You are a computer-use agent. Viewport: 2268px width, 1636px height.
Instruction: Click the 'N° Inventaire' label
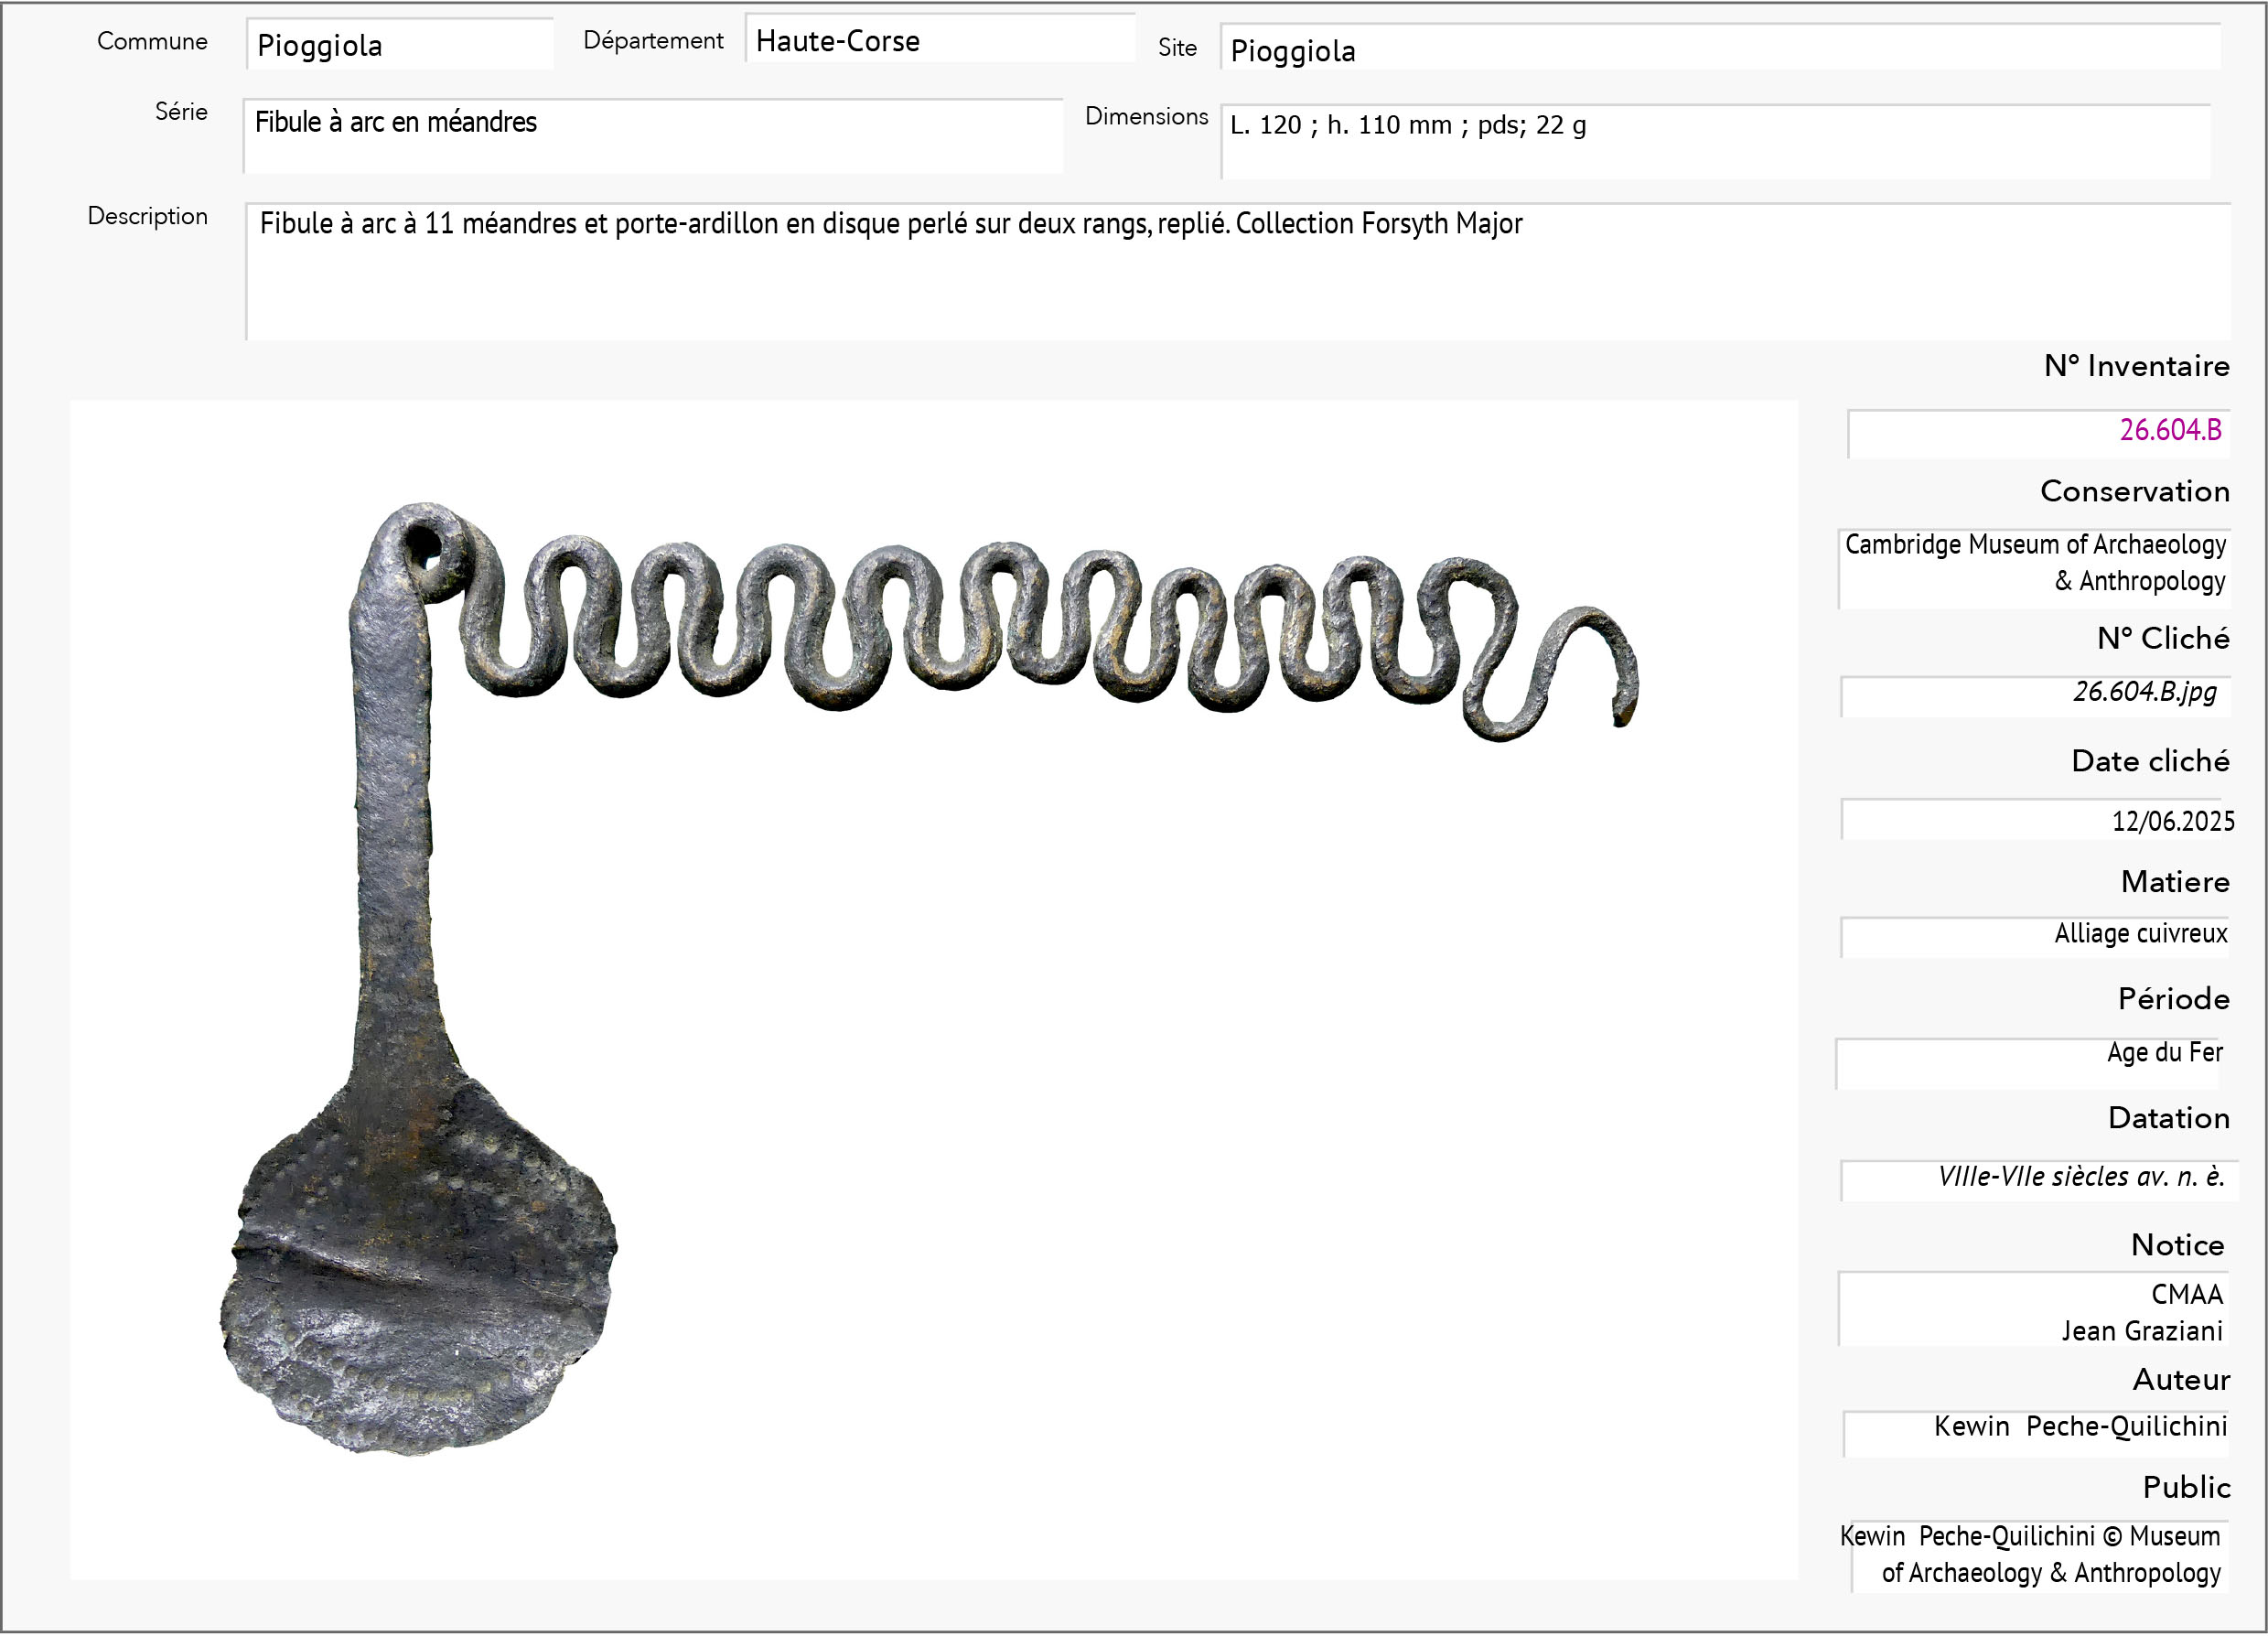click(x=2136, y=366)
